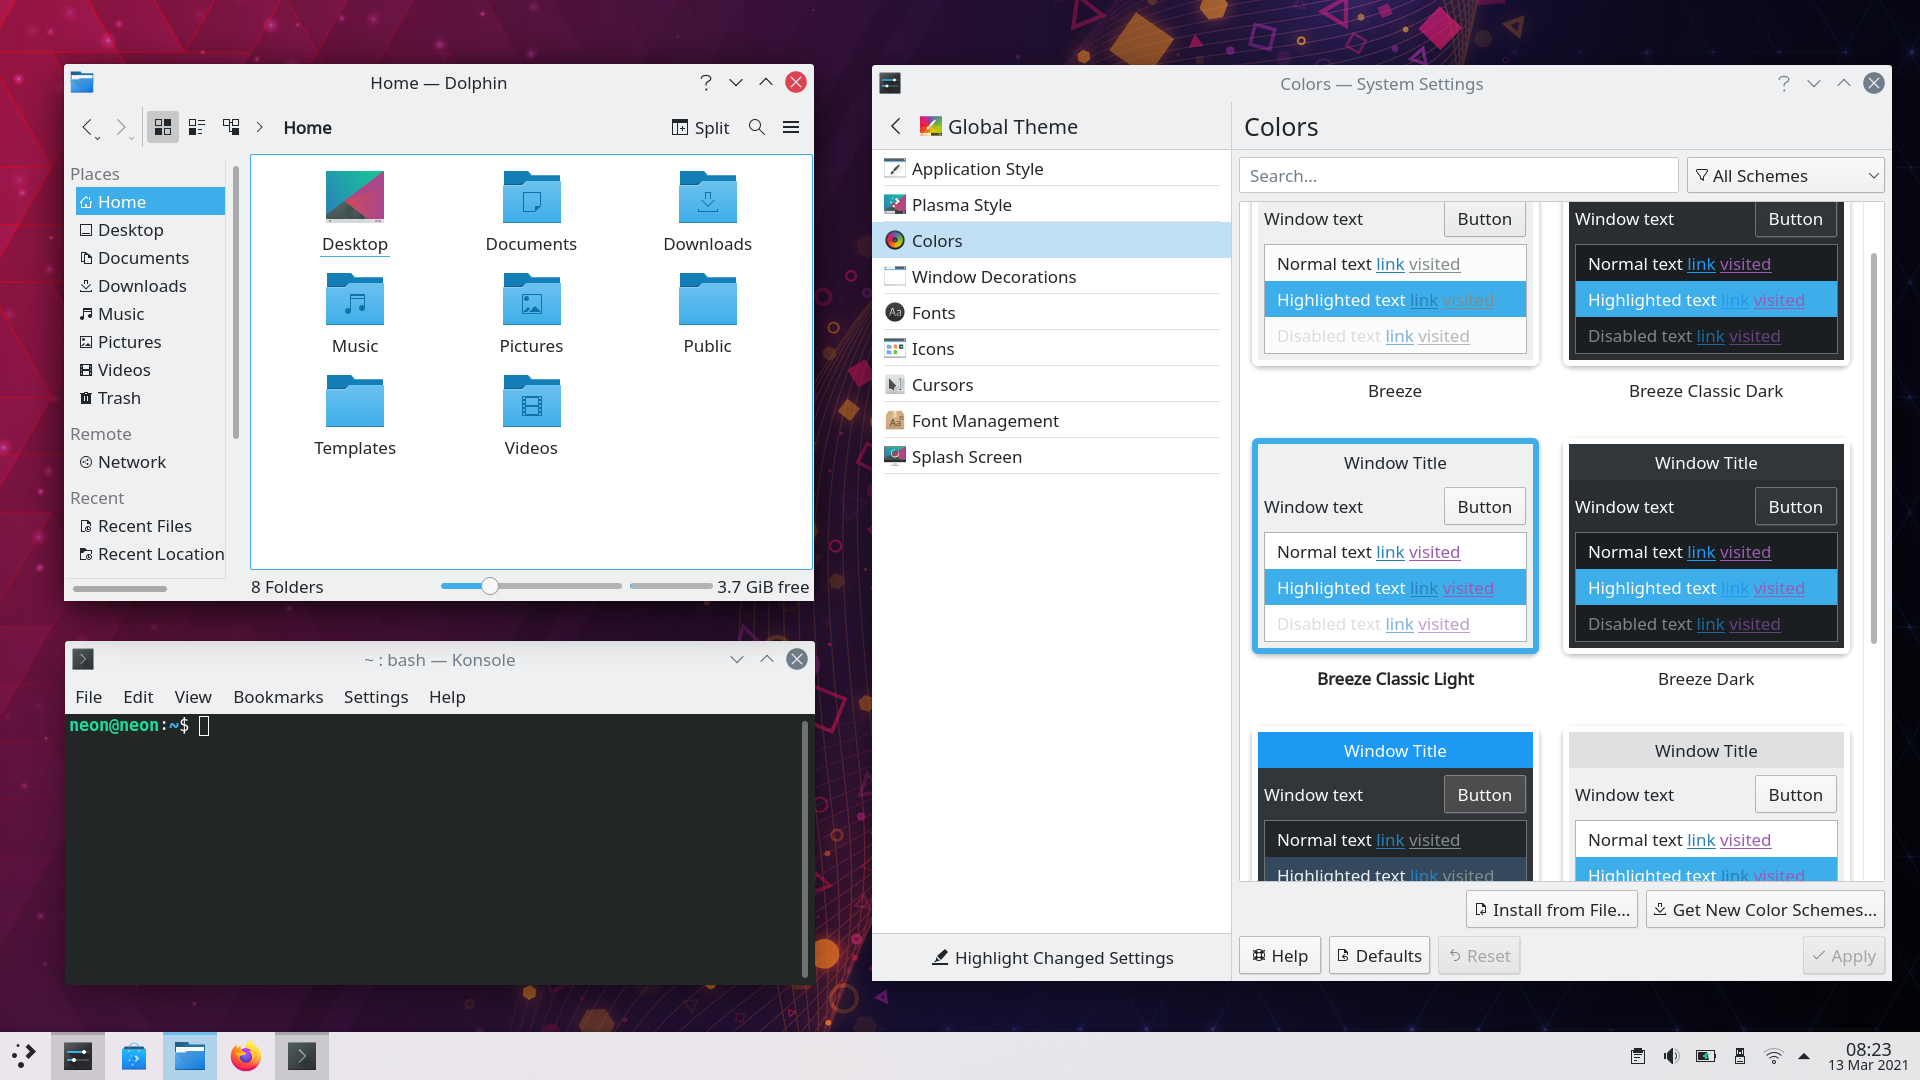Click the color schemes list scrollbar
The height and width of the screenshot is (1080, 1920).
coord(1873,448)
